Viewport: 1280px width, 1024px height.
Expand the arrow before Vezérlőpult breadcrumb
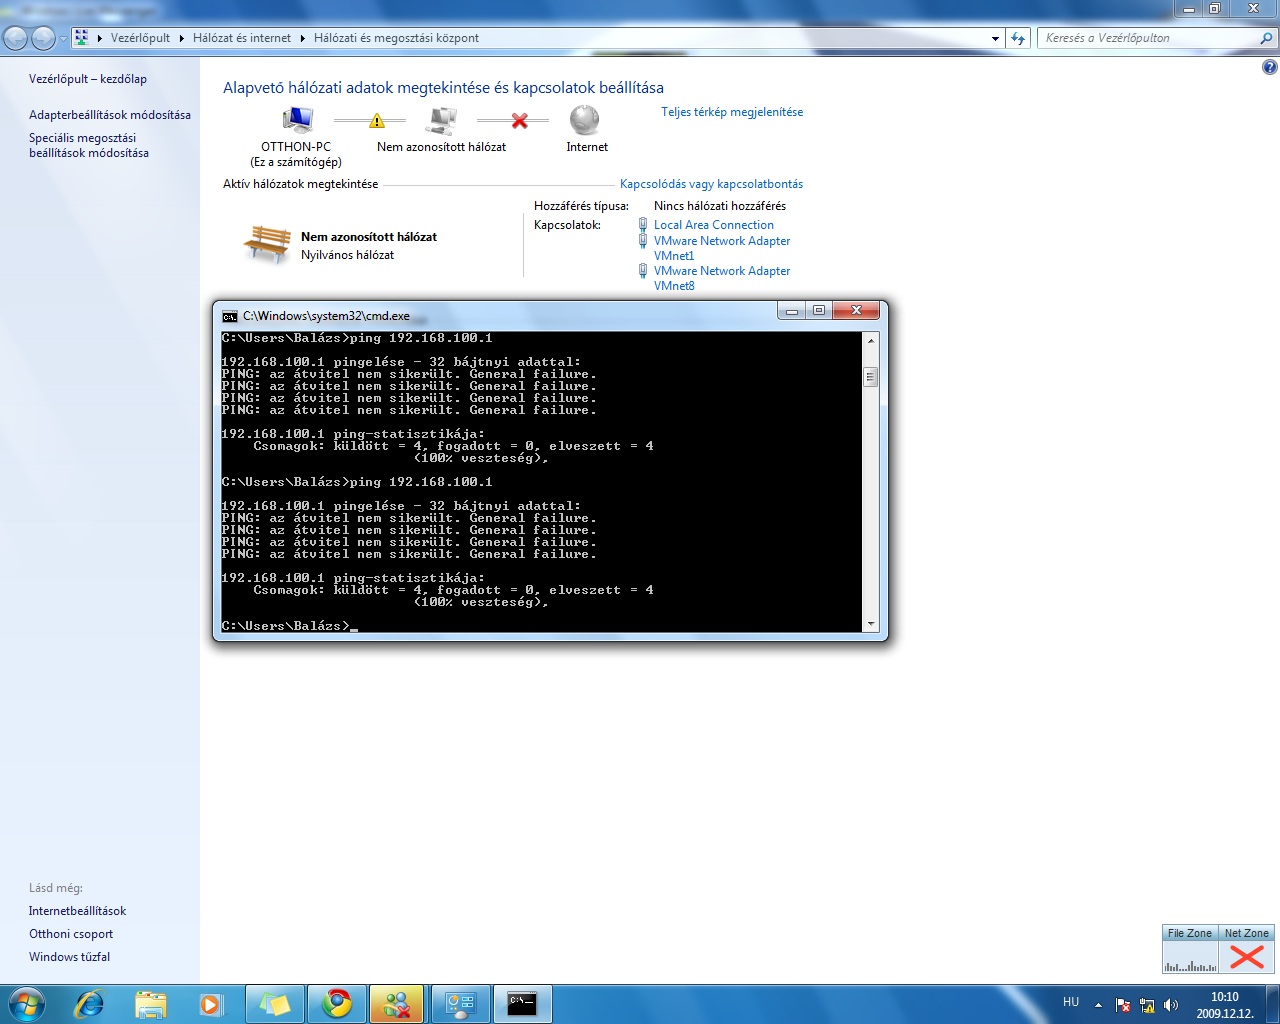(x=99, y=38)
